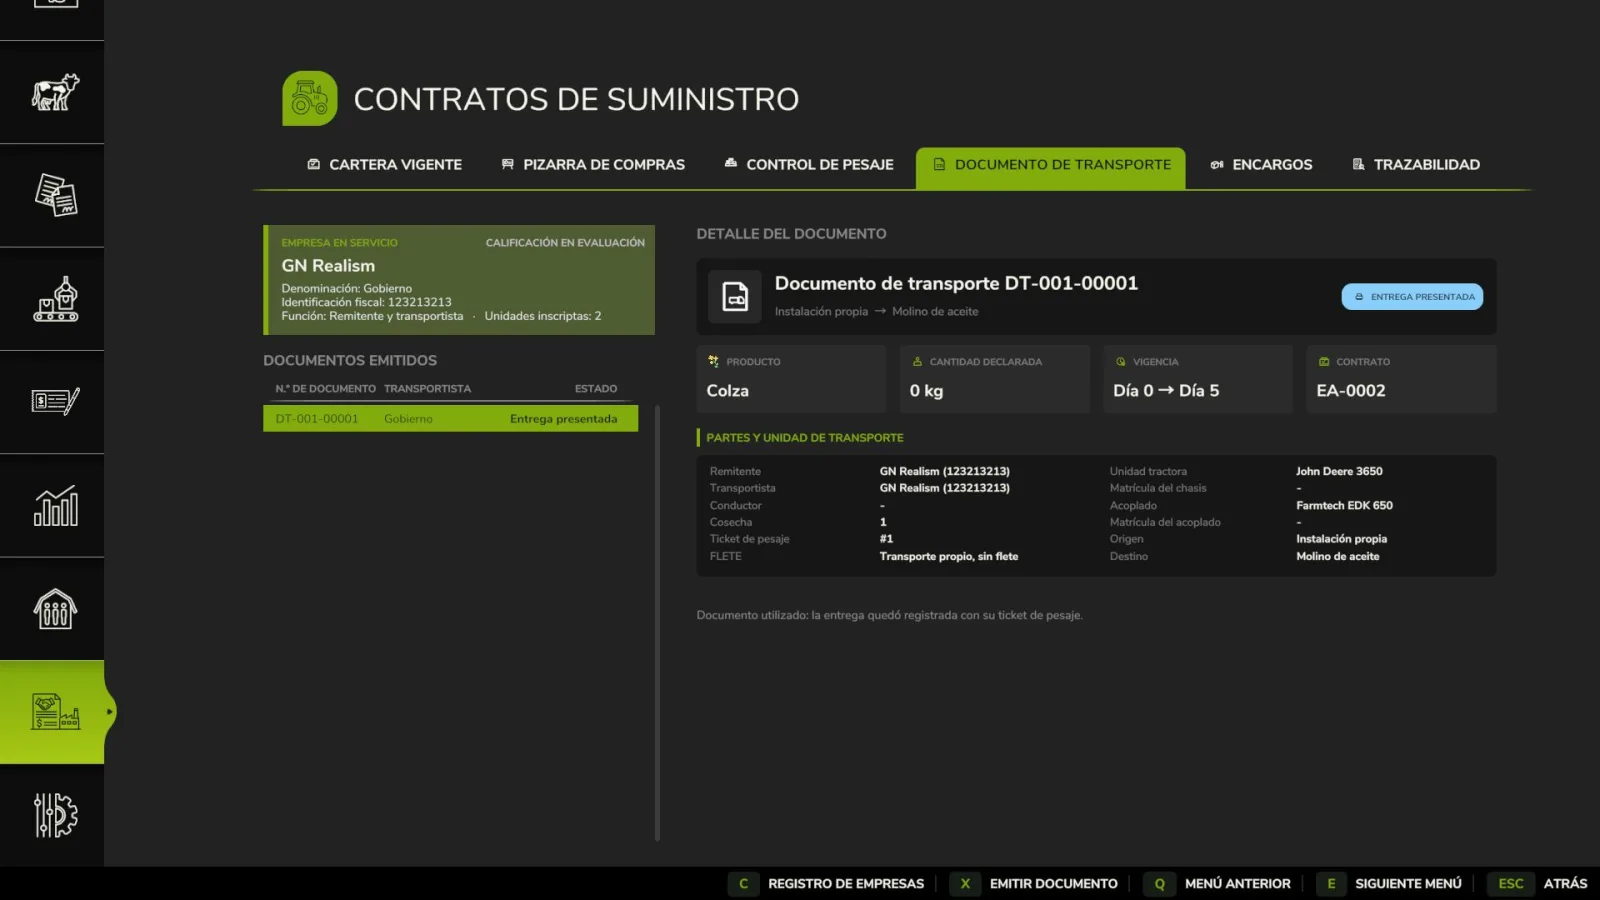Click the Molino de aceite destination value
Screen dimensions: 1600x900
coord(1338,556)
